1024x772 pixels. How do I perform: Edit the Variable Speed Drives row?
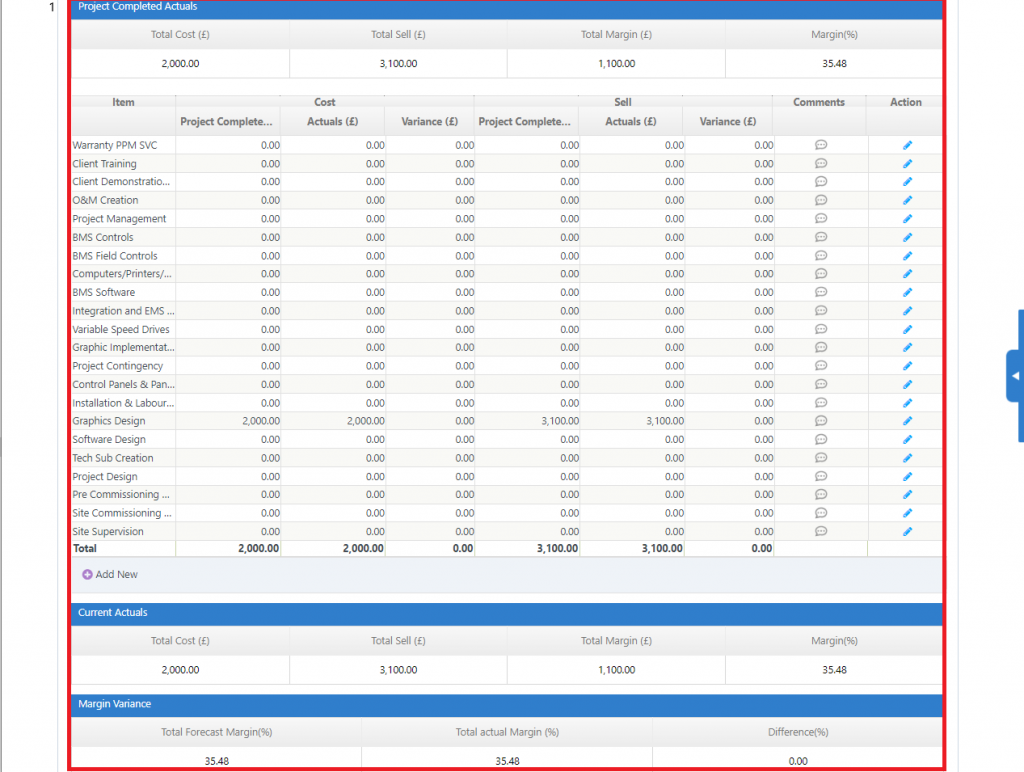coord(907,329)
